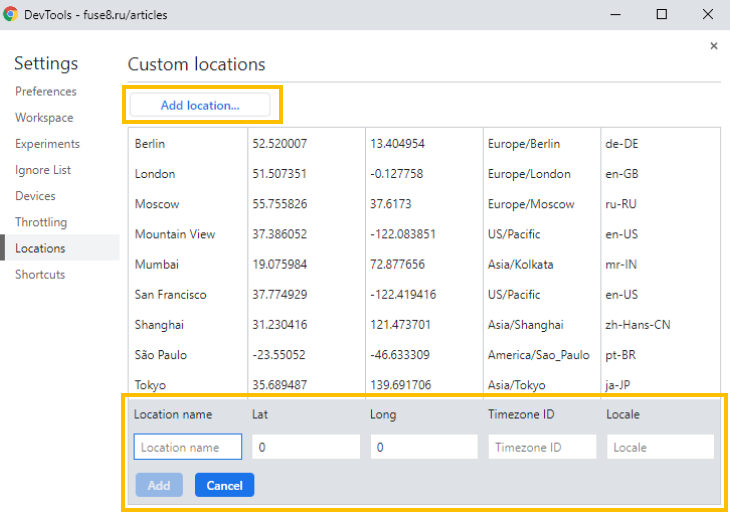Click the Add location button
Screen dimensions: 730x527
click(200, 105)
